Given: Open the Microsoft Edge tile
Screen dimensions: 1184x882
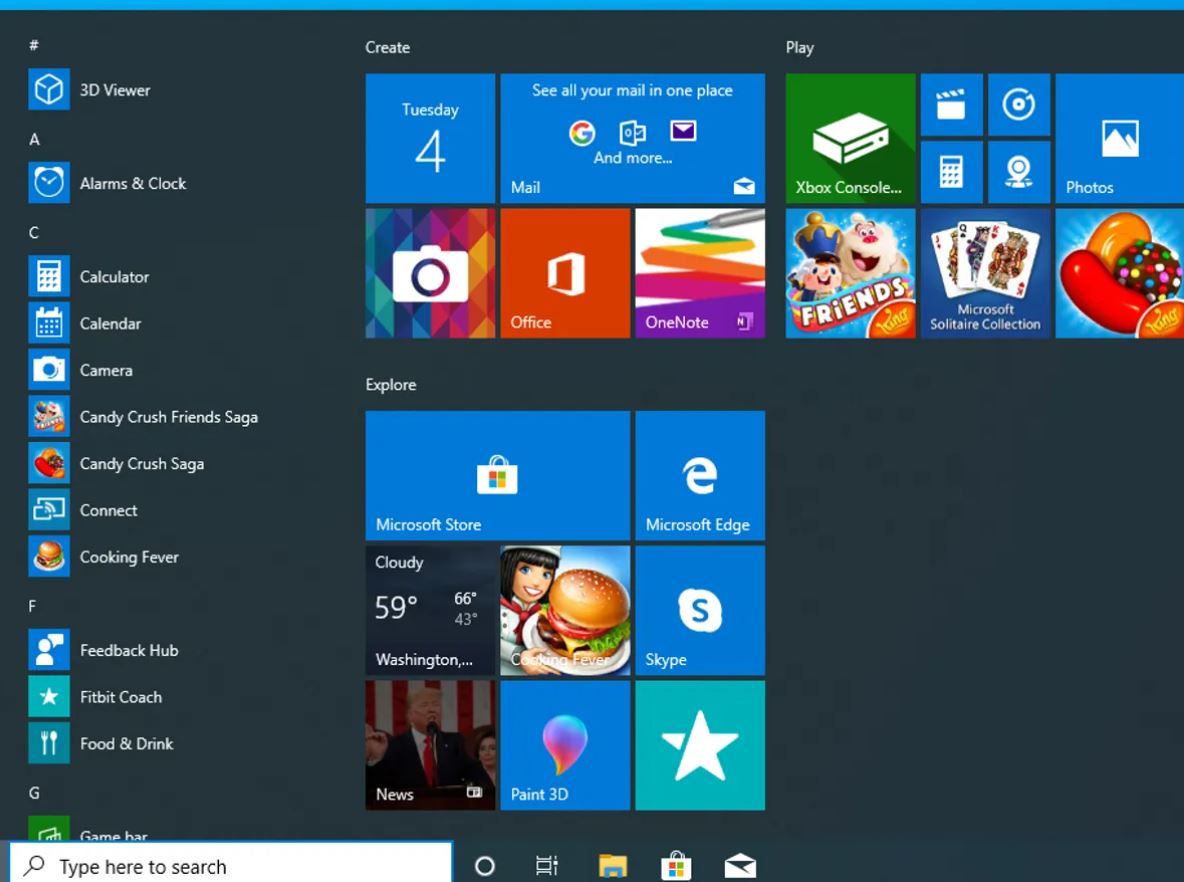Looking at the screenshot, I should pos(699,475).
